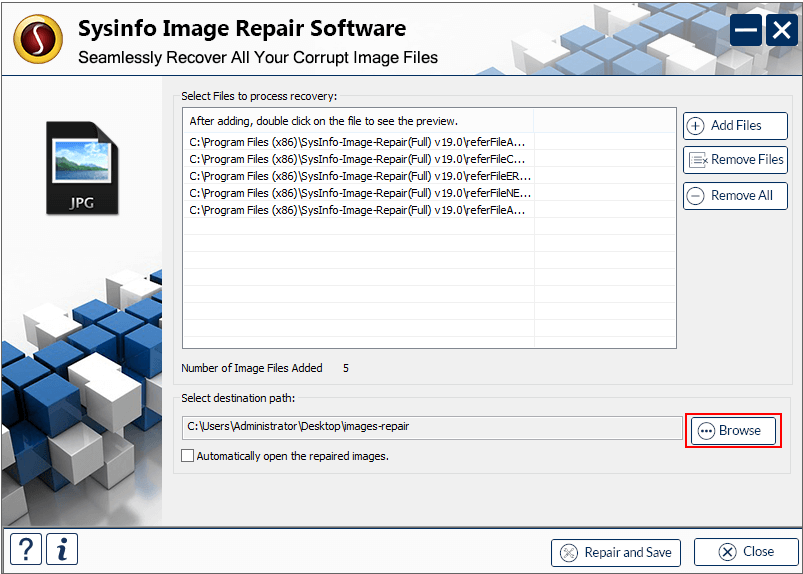The height and width of the screenshot is (574, 803).
Task: Click the Close button at the bottom right
Action: click(x=746, y=552)
